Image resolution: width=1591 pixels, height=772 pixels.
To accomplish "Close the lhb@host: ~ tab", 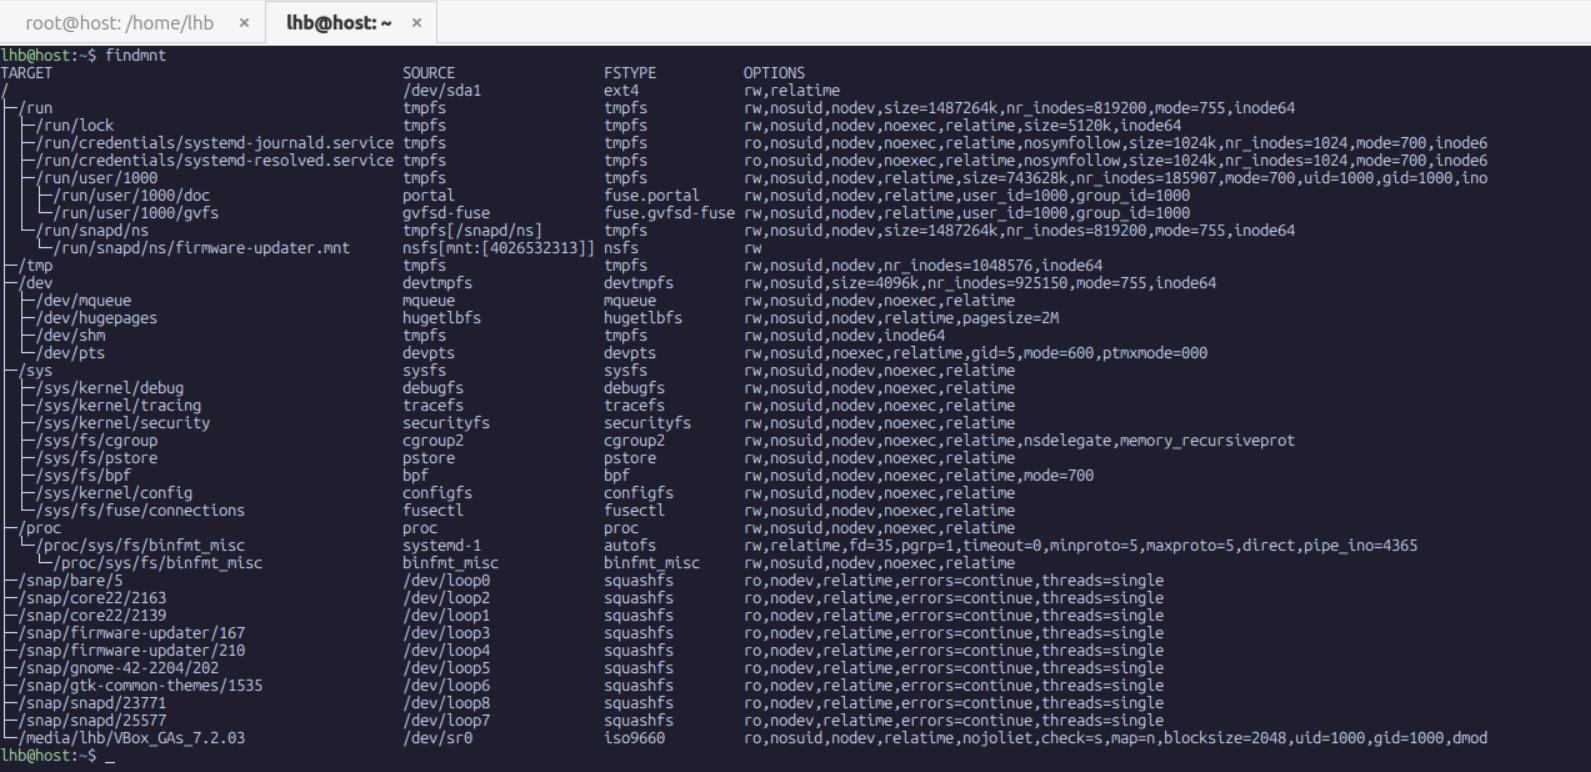I will tap(416, 22).
